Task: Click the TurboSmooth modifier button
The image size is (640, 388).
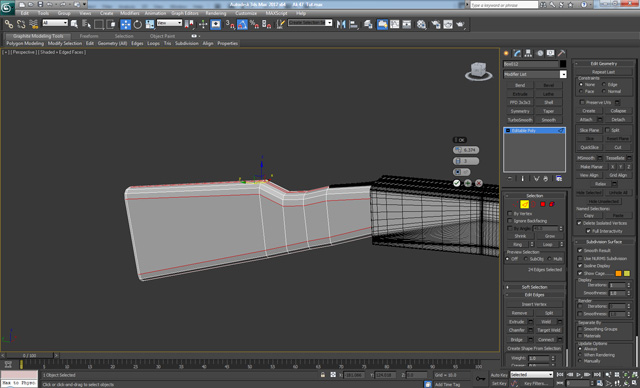Action: tap(520, 120)
